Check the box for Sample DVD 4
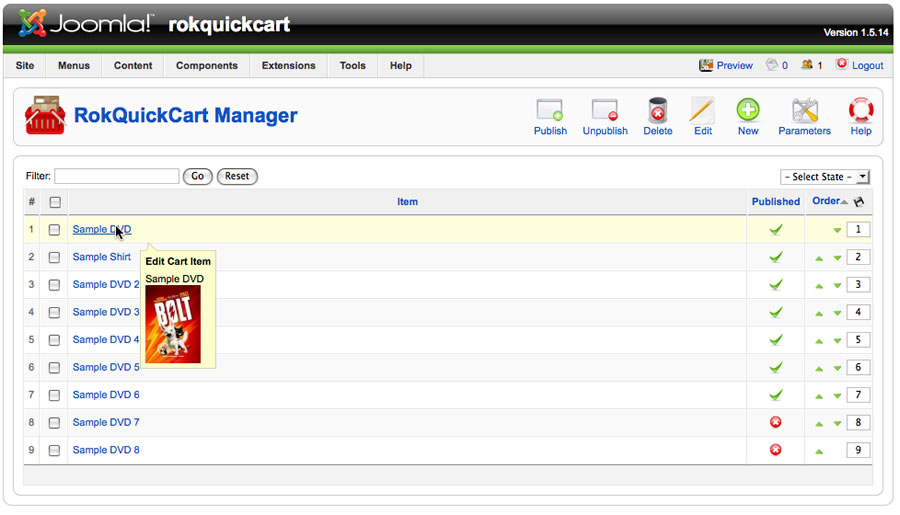This screenshot has height=515, width=900. [55, 340]
